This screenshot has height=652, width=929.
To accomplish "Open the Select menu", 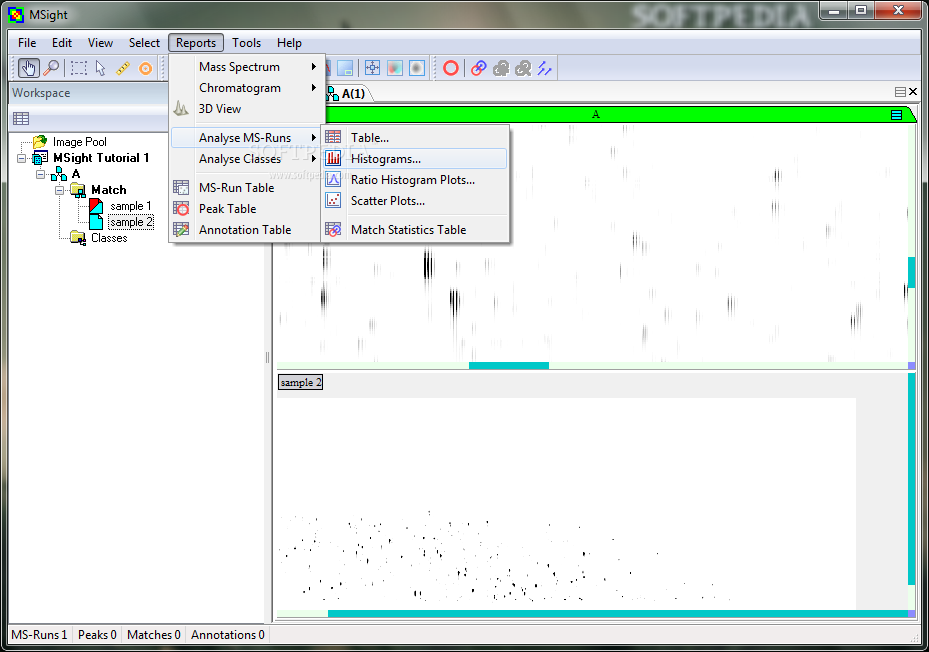I will (x=144, y=43).
